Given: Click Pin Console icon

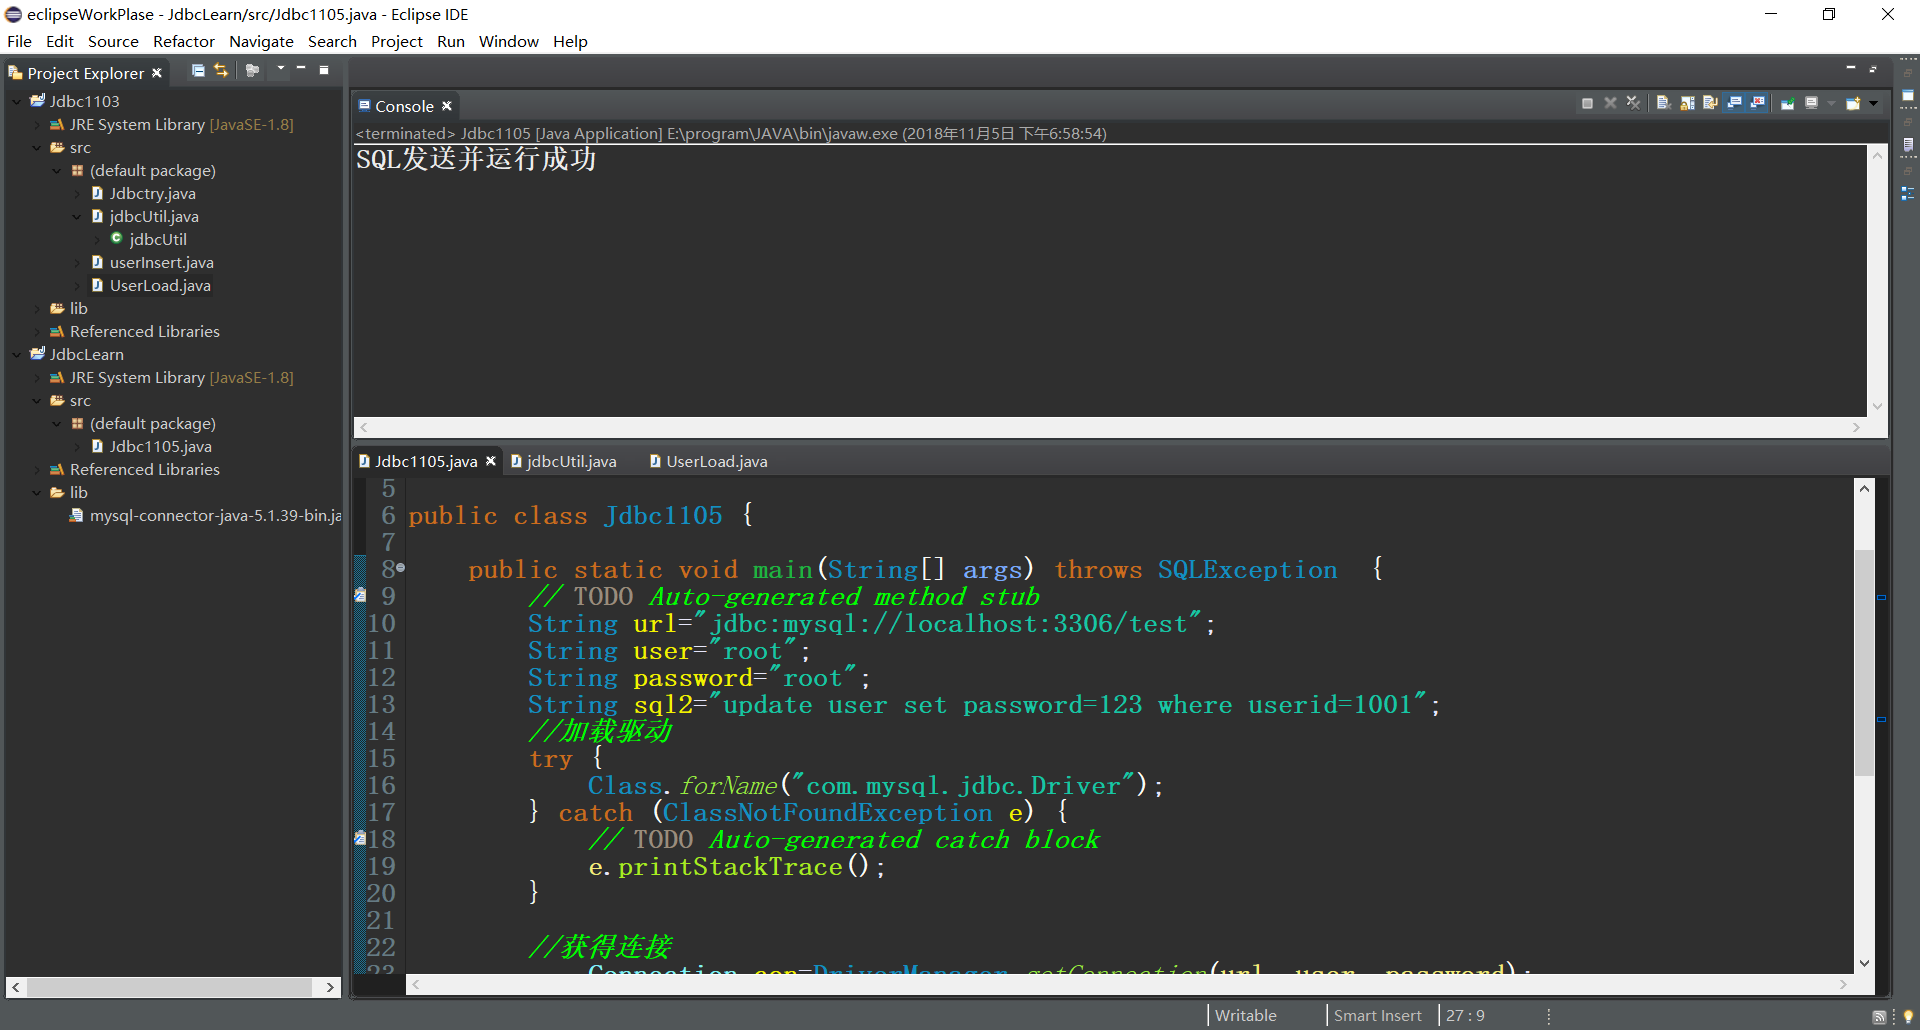Looking at the screenshot, I should click(x=1787, y=104).
